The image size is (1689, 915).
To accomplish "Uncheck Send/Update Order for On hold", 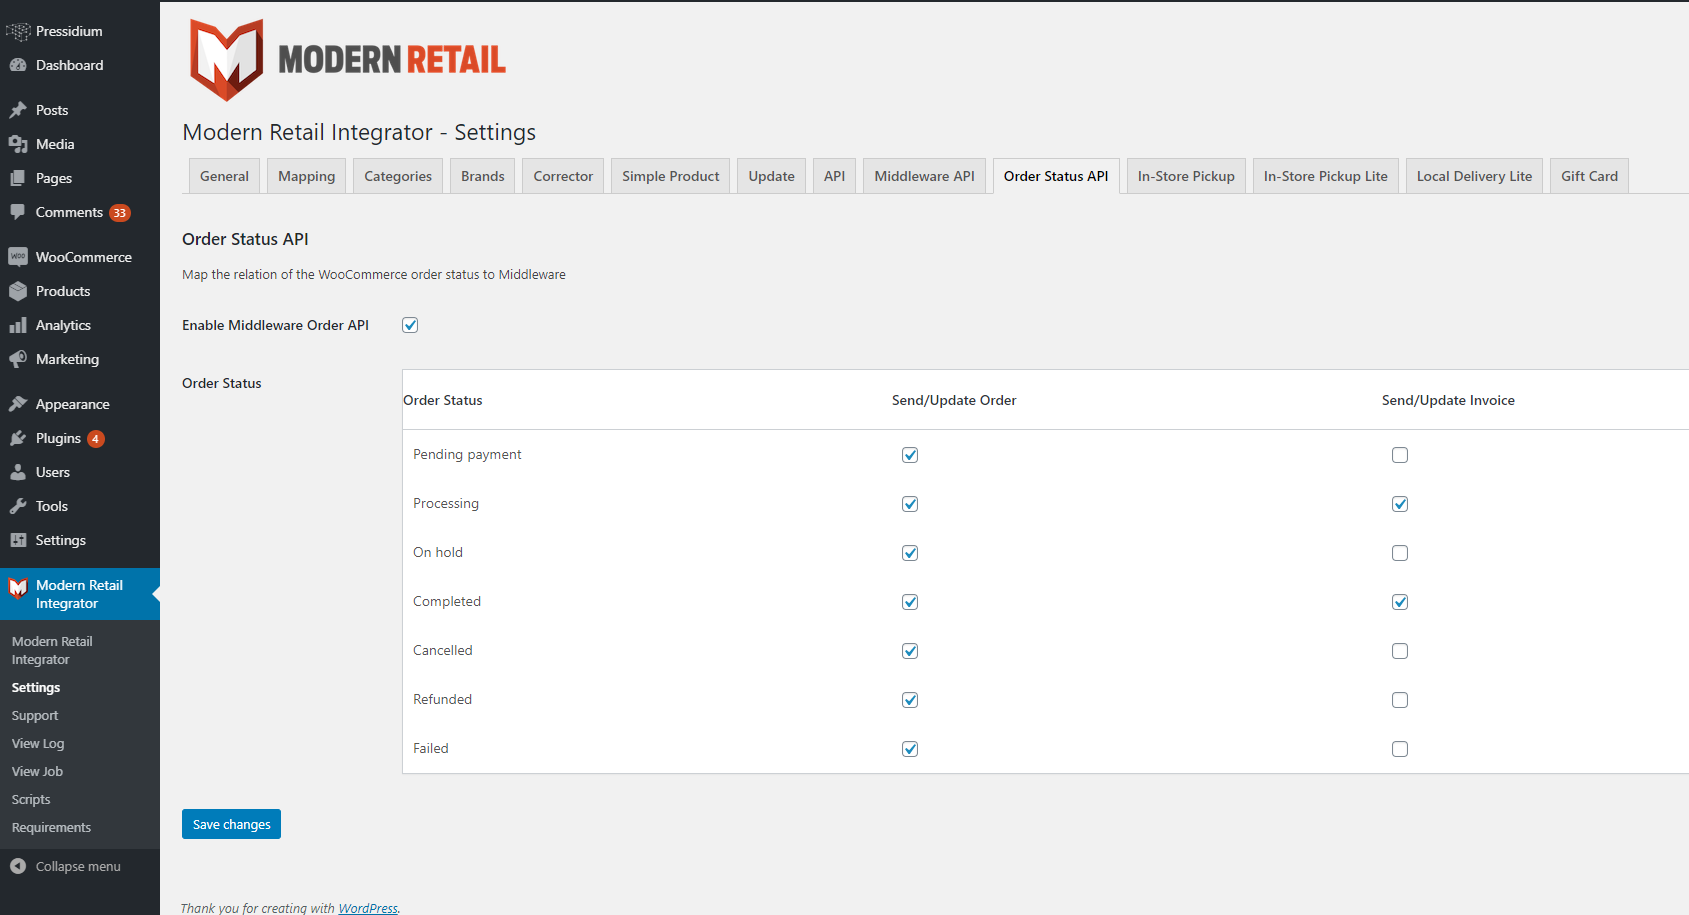I will tap(910, 553).
